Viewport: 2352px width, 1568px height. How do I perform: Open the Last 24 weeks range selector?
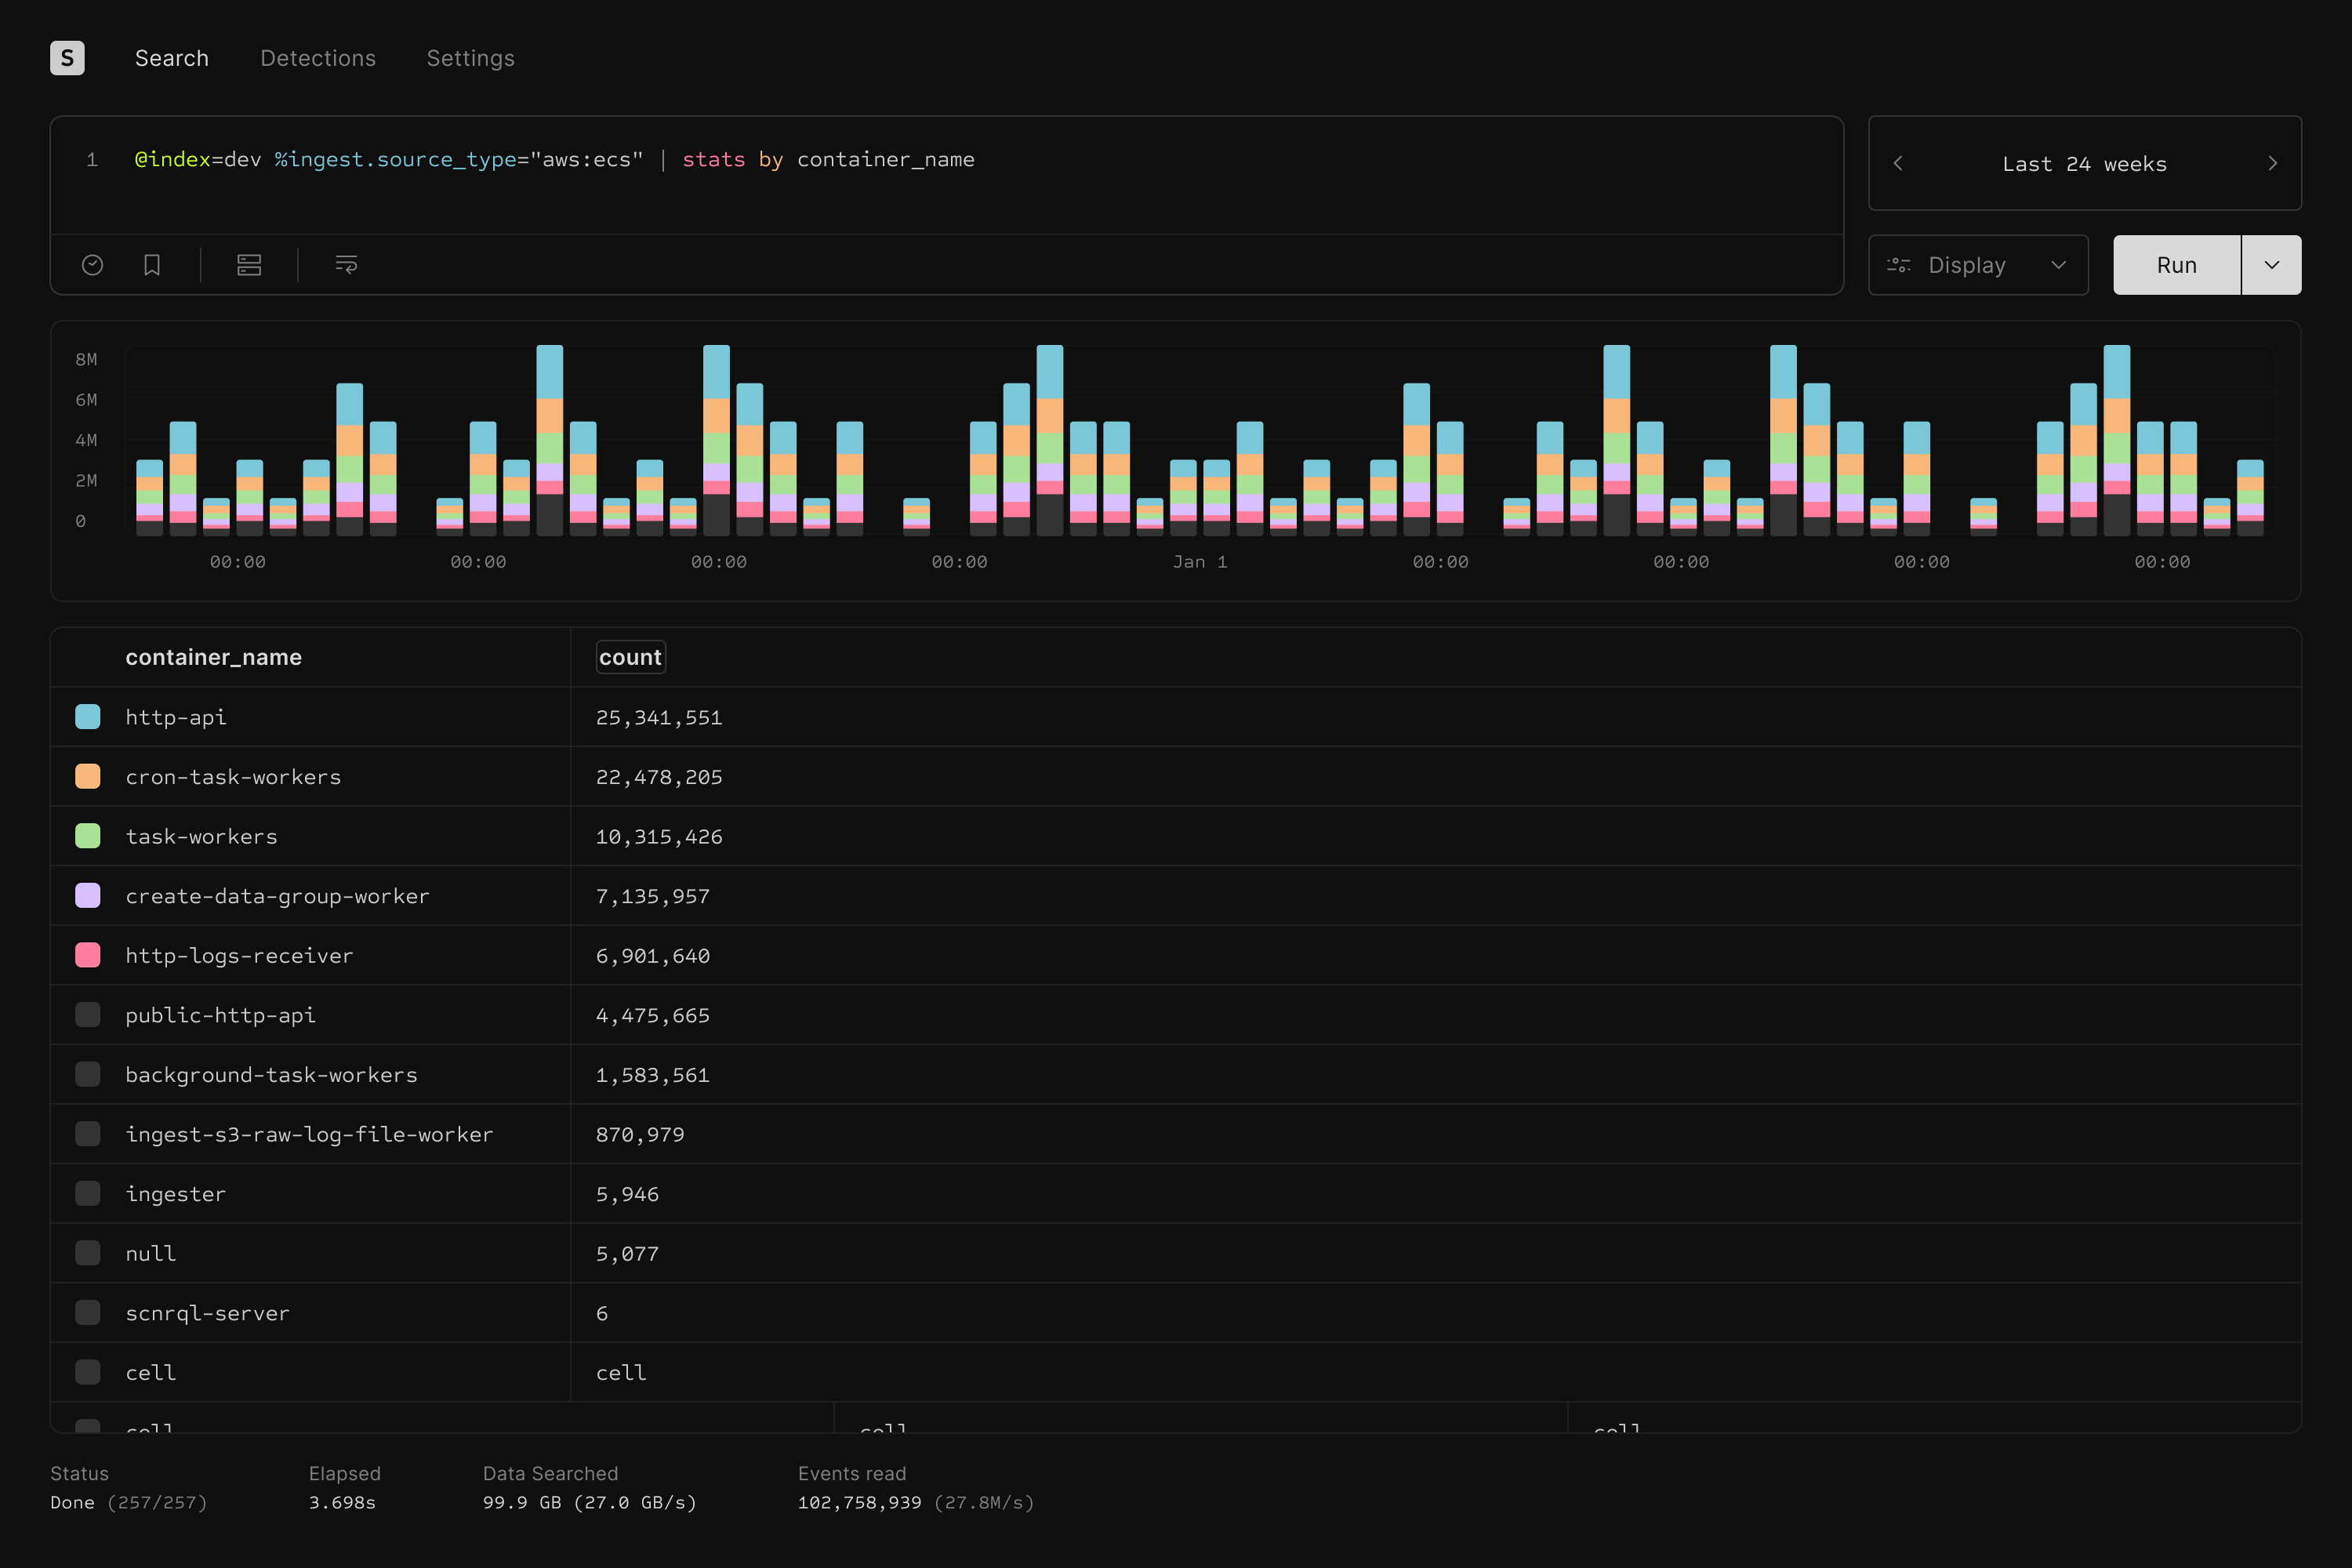2084,163
